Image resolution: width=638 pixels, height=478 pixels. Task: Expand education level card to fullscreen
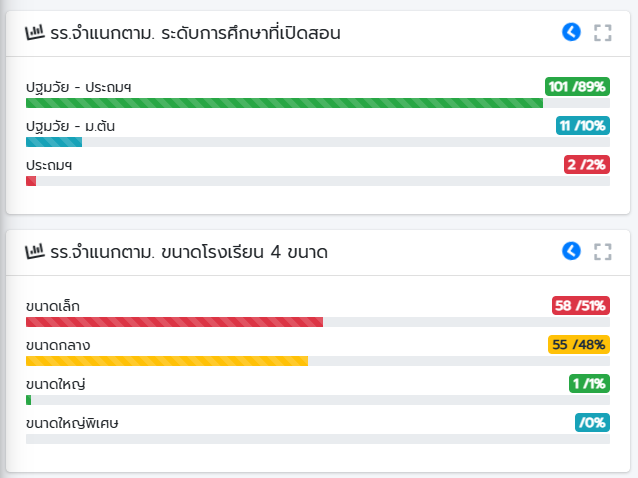(x=603, y=33)
